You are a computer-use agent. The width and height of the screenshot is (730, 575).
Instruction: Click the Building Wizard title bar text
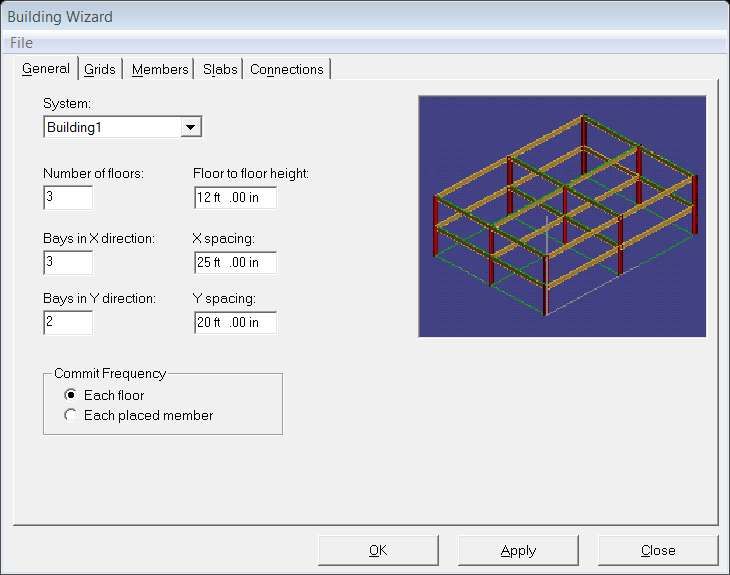[x=60, y=17]
